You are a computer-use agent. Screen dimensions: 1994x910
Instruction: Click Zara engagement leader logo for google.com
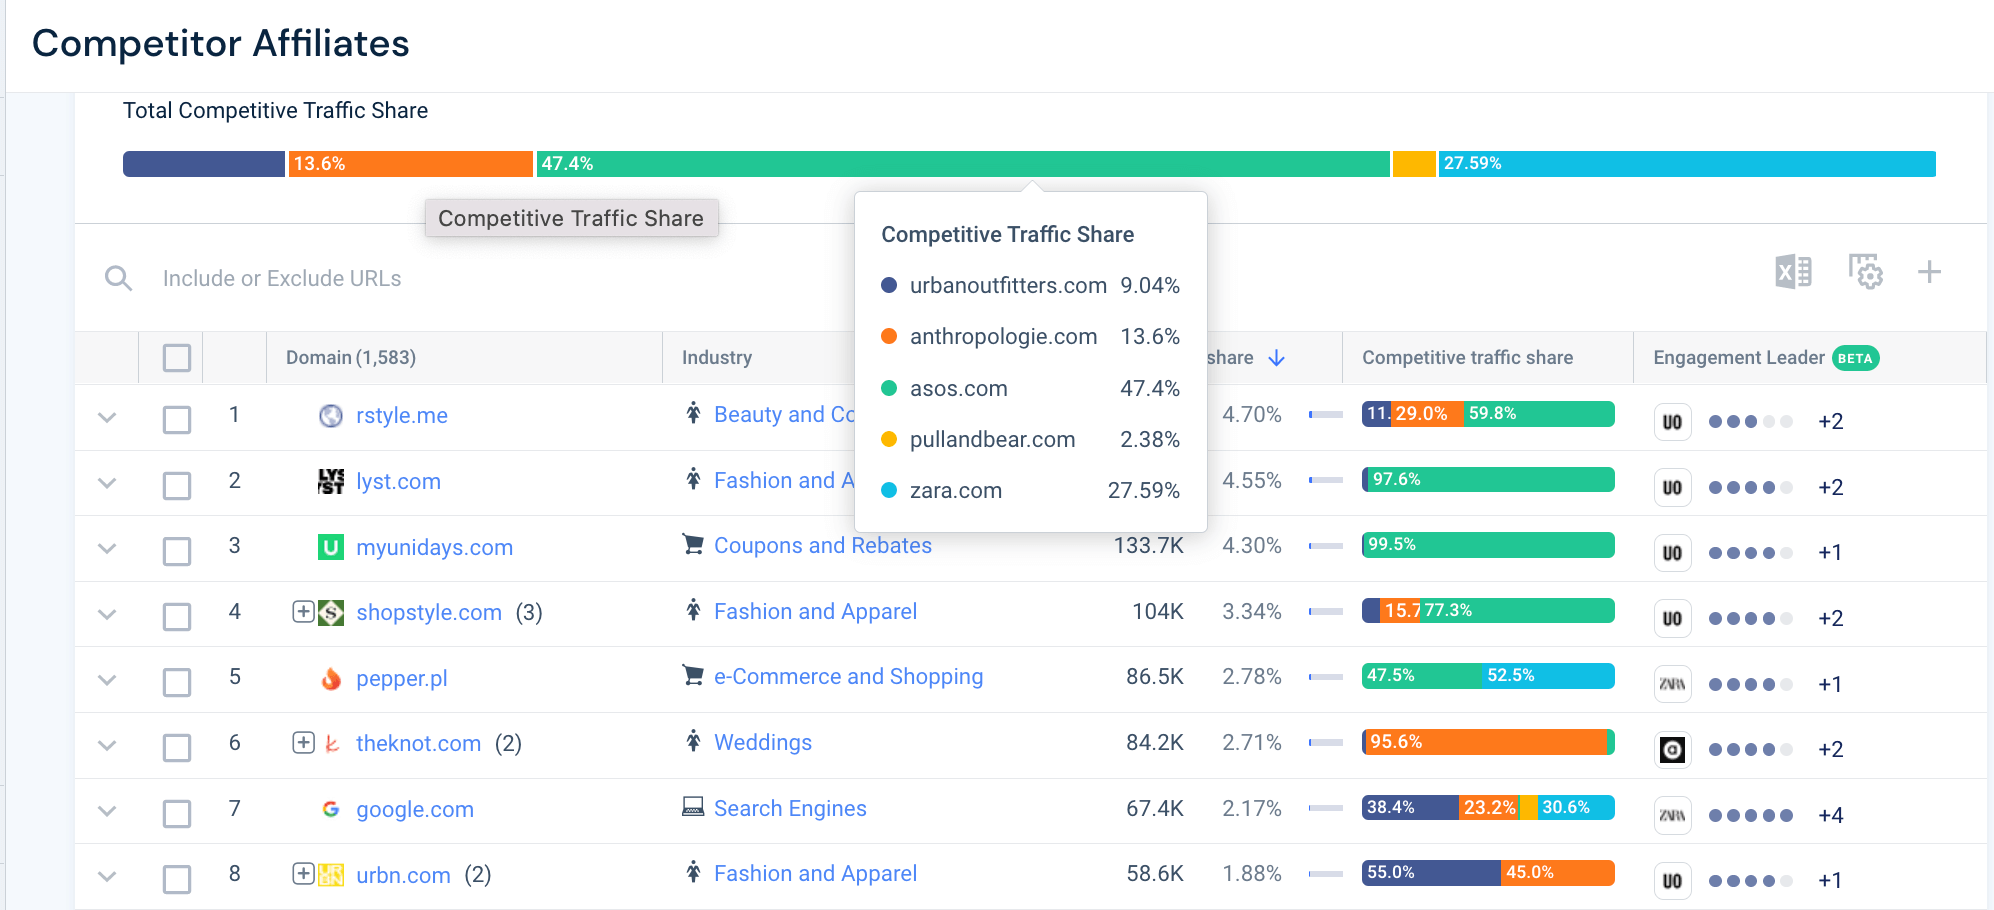pos(1672,815)
